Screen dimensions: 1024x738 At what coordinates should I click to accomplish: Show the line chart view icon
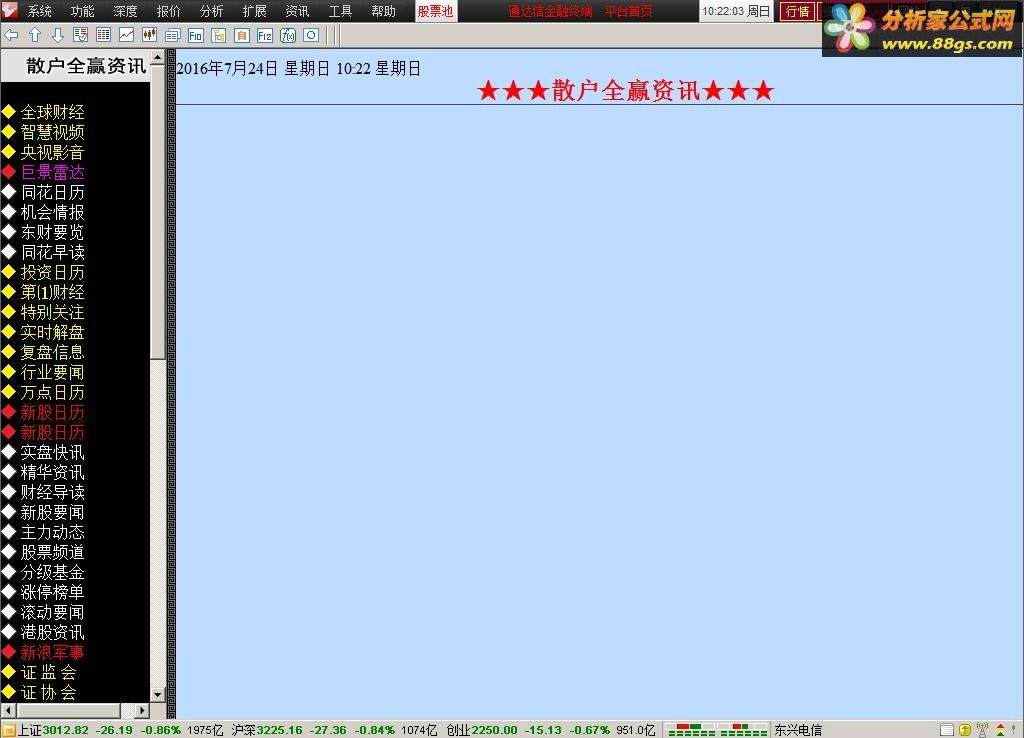[126, 35]
